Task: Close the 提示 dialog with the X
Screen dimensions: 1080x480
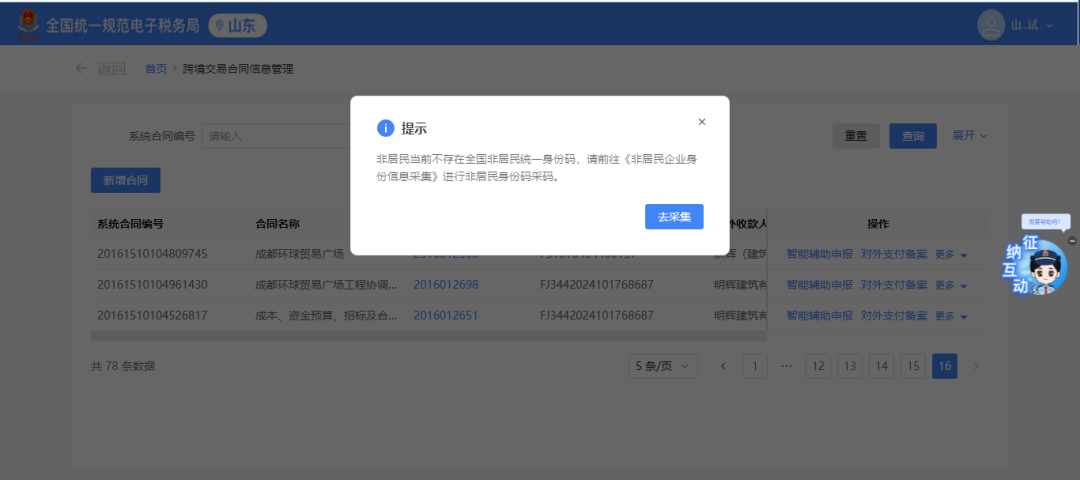Action: 702,122
